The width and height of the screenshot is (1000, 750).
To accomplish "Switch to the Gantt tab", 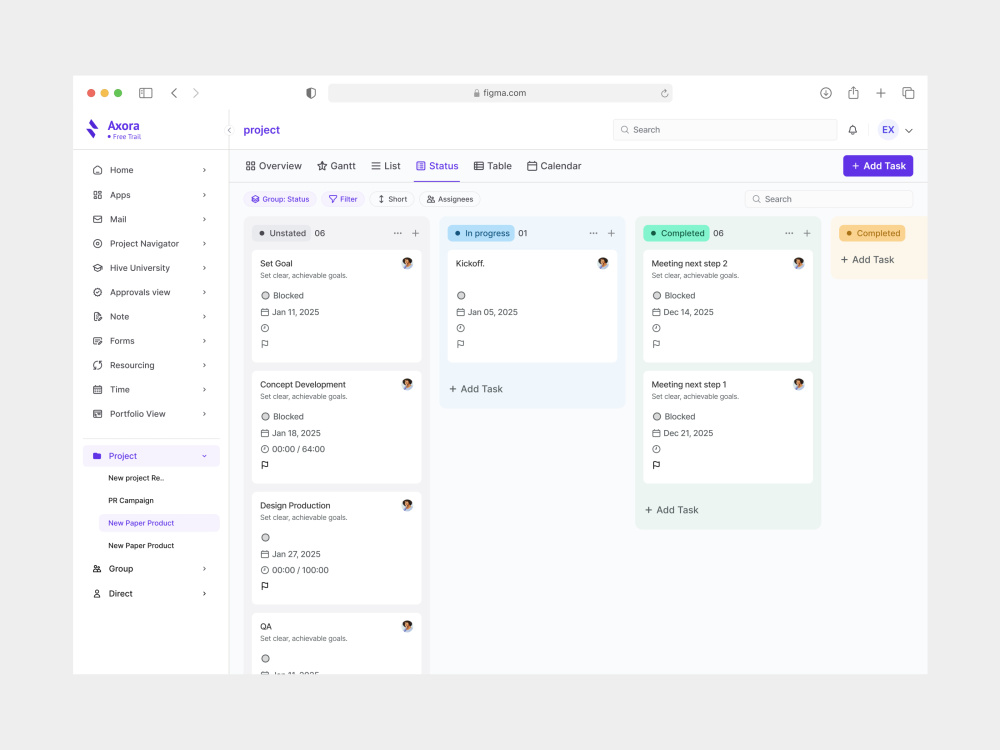I will pyautogui.click(x=337, y=166).
